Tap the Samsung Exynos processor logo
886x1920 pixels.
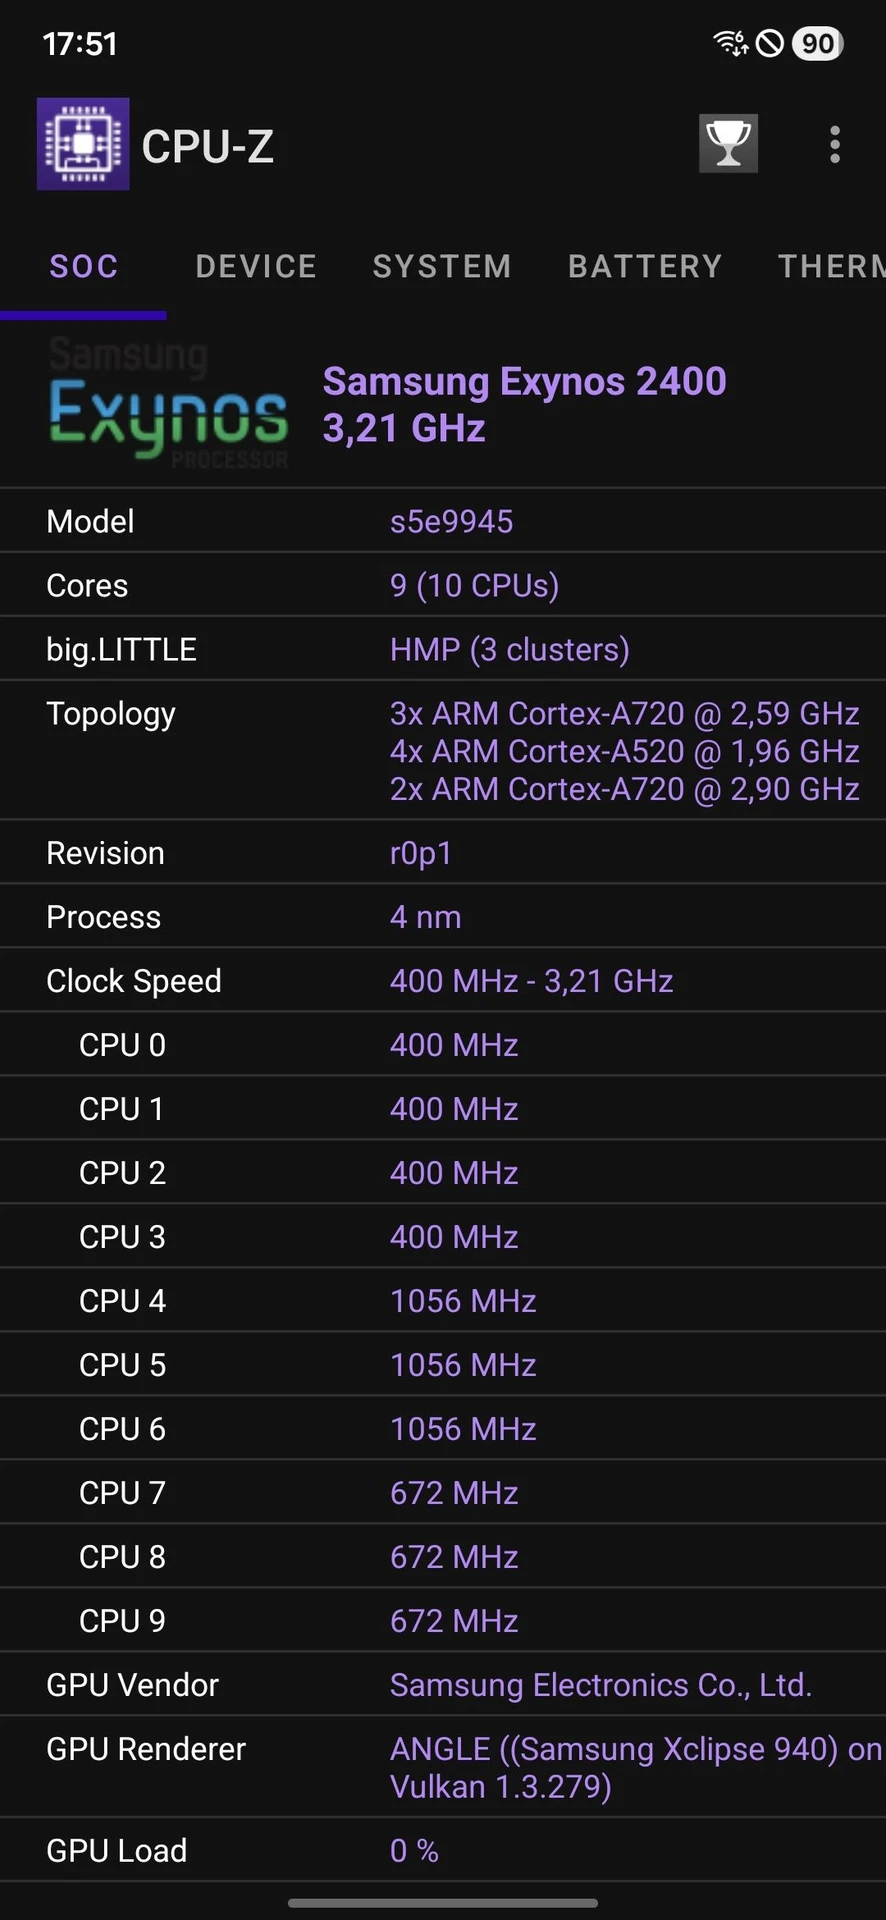[x=168, y=405]
